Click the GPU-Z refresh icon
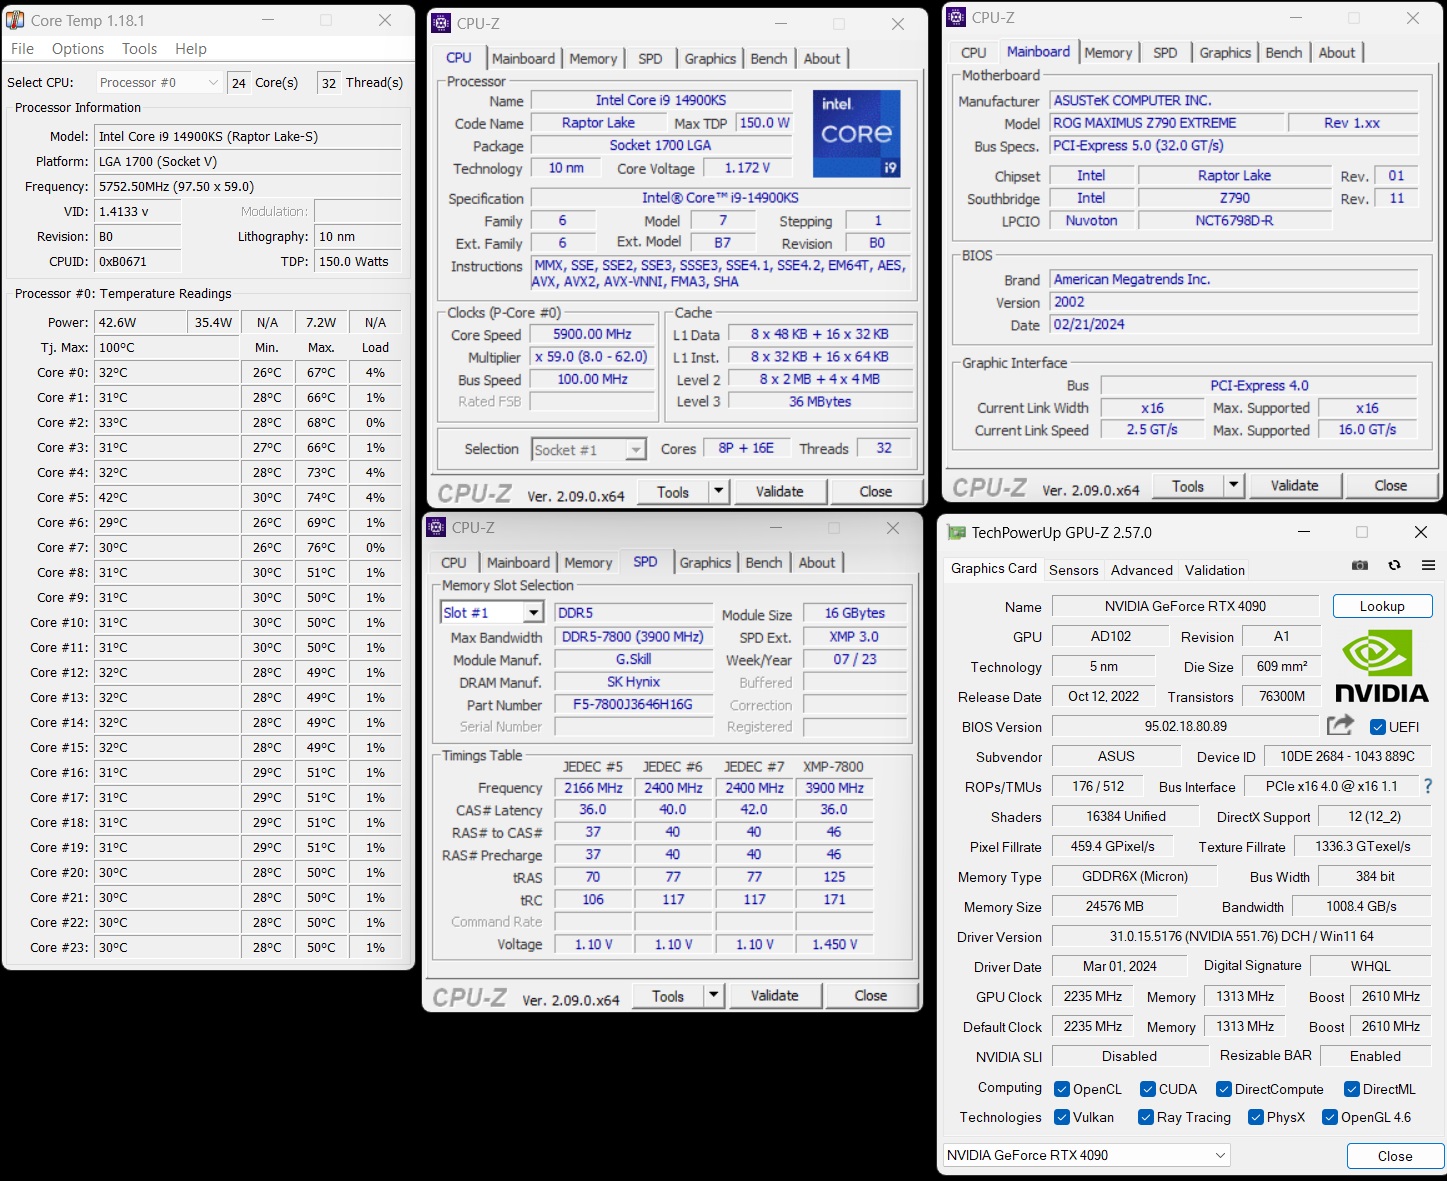 pyautogui.click(x=1394, y=566)
